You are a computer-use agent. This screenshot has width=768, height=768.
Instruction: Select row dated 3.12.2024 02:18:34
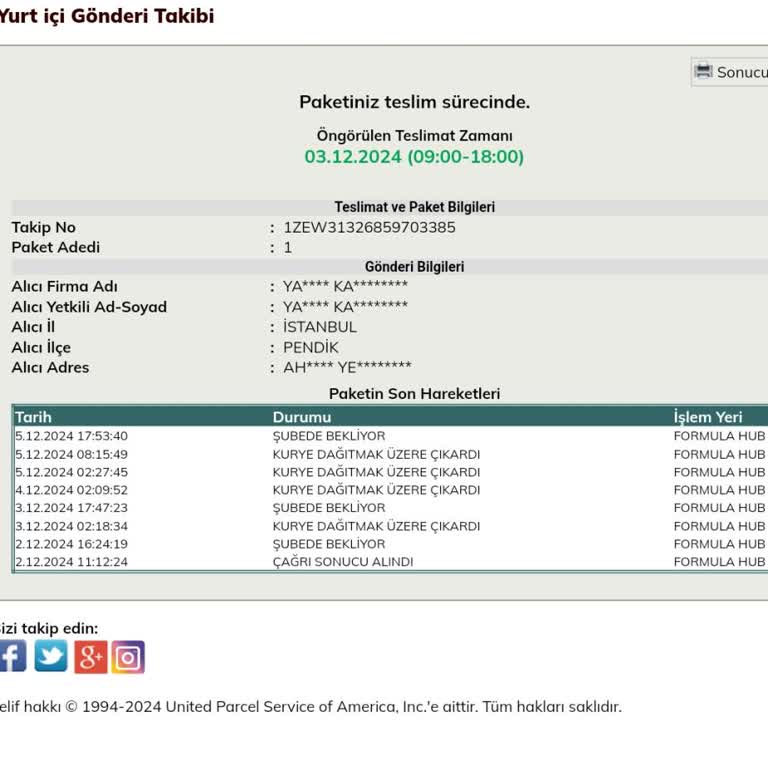tap(390, 526)
